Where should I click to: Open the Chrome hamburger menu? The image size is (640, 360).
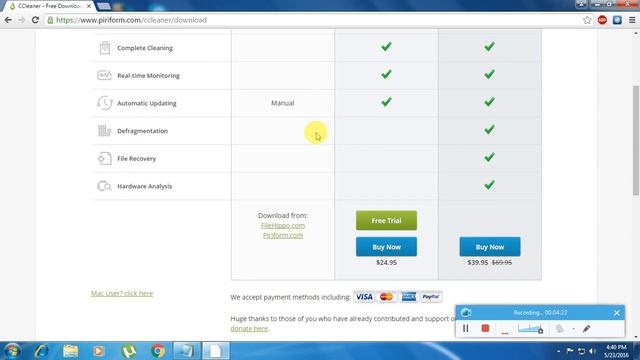tap(632, 20)
